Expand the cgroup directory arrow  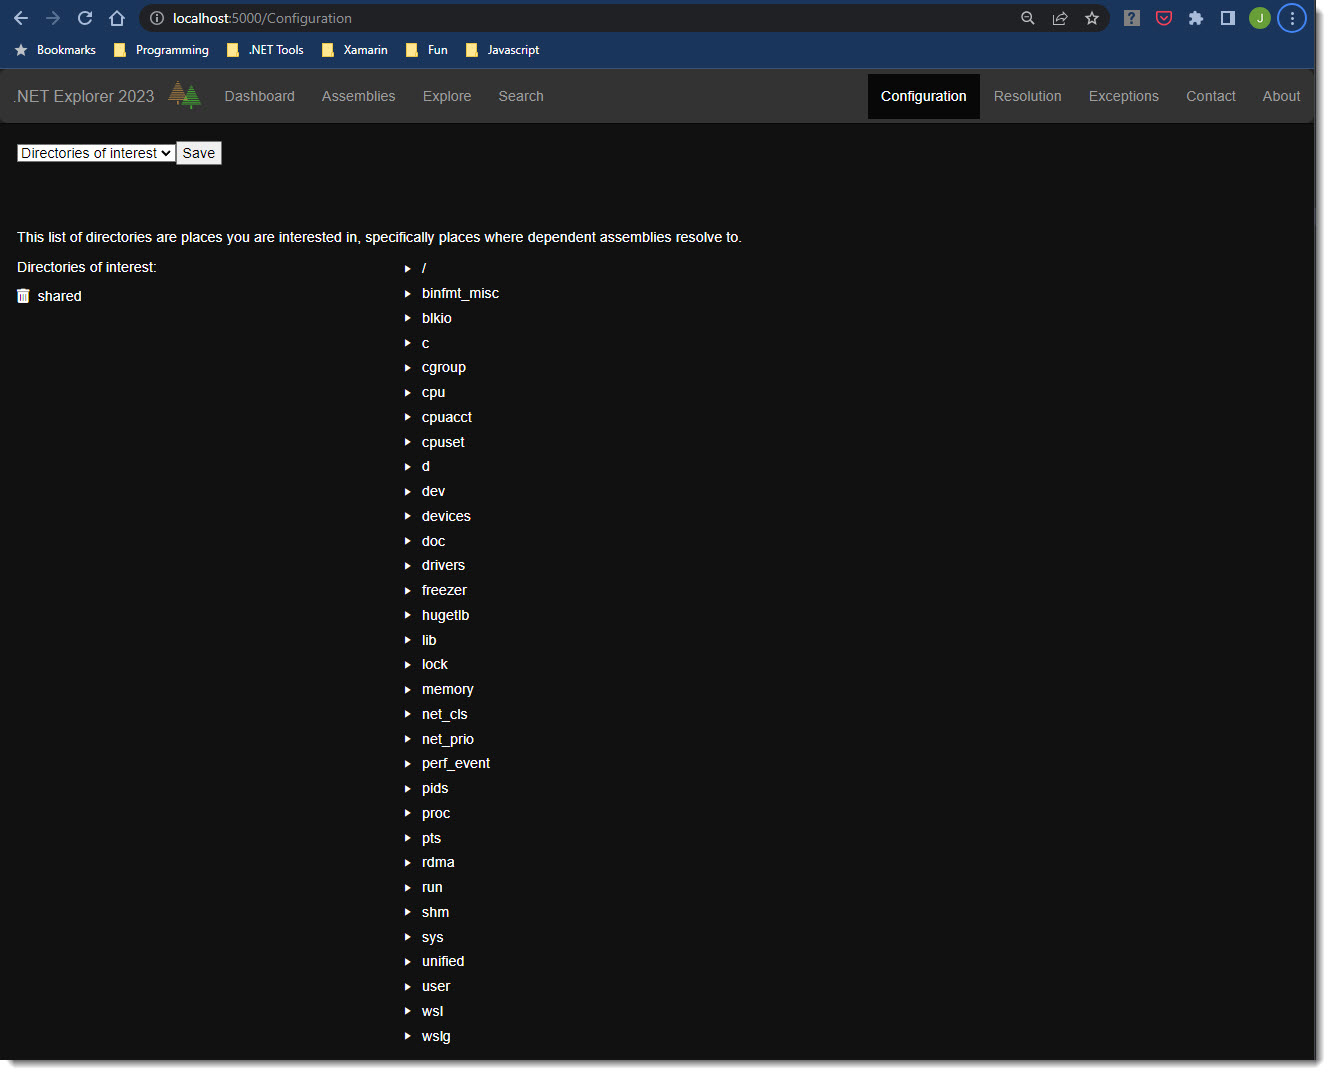(x=407, y=368)
